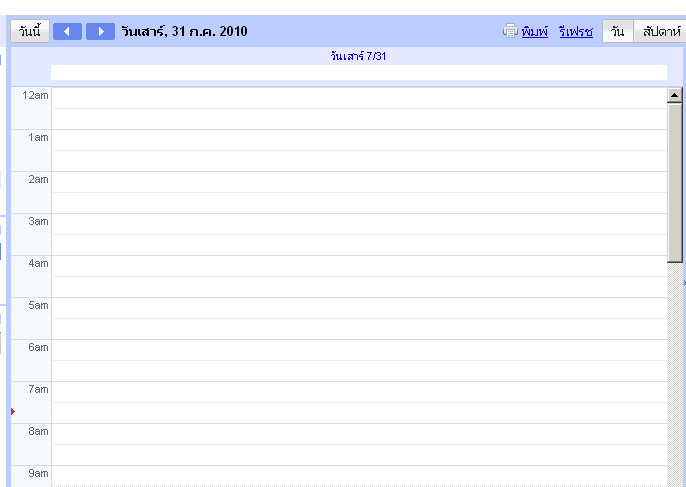Click the printer icon

coord(510,31)
